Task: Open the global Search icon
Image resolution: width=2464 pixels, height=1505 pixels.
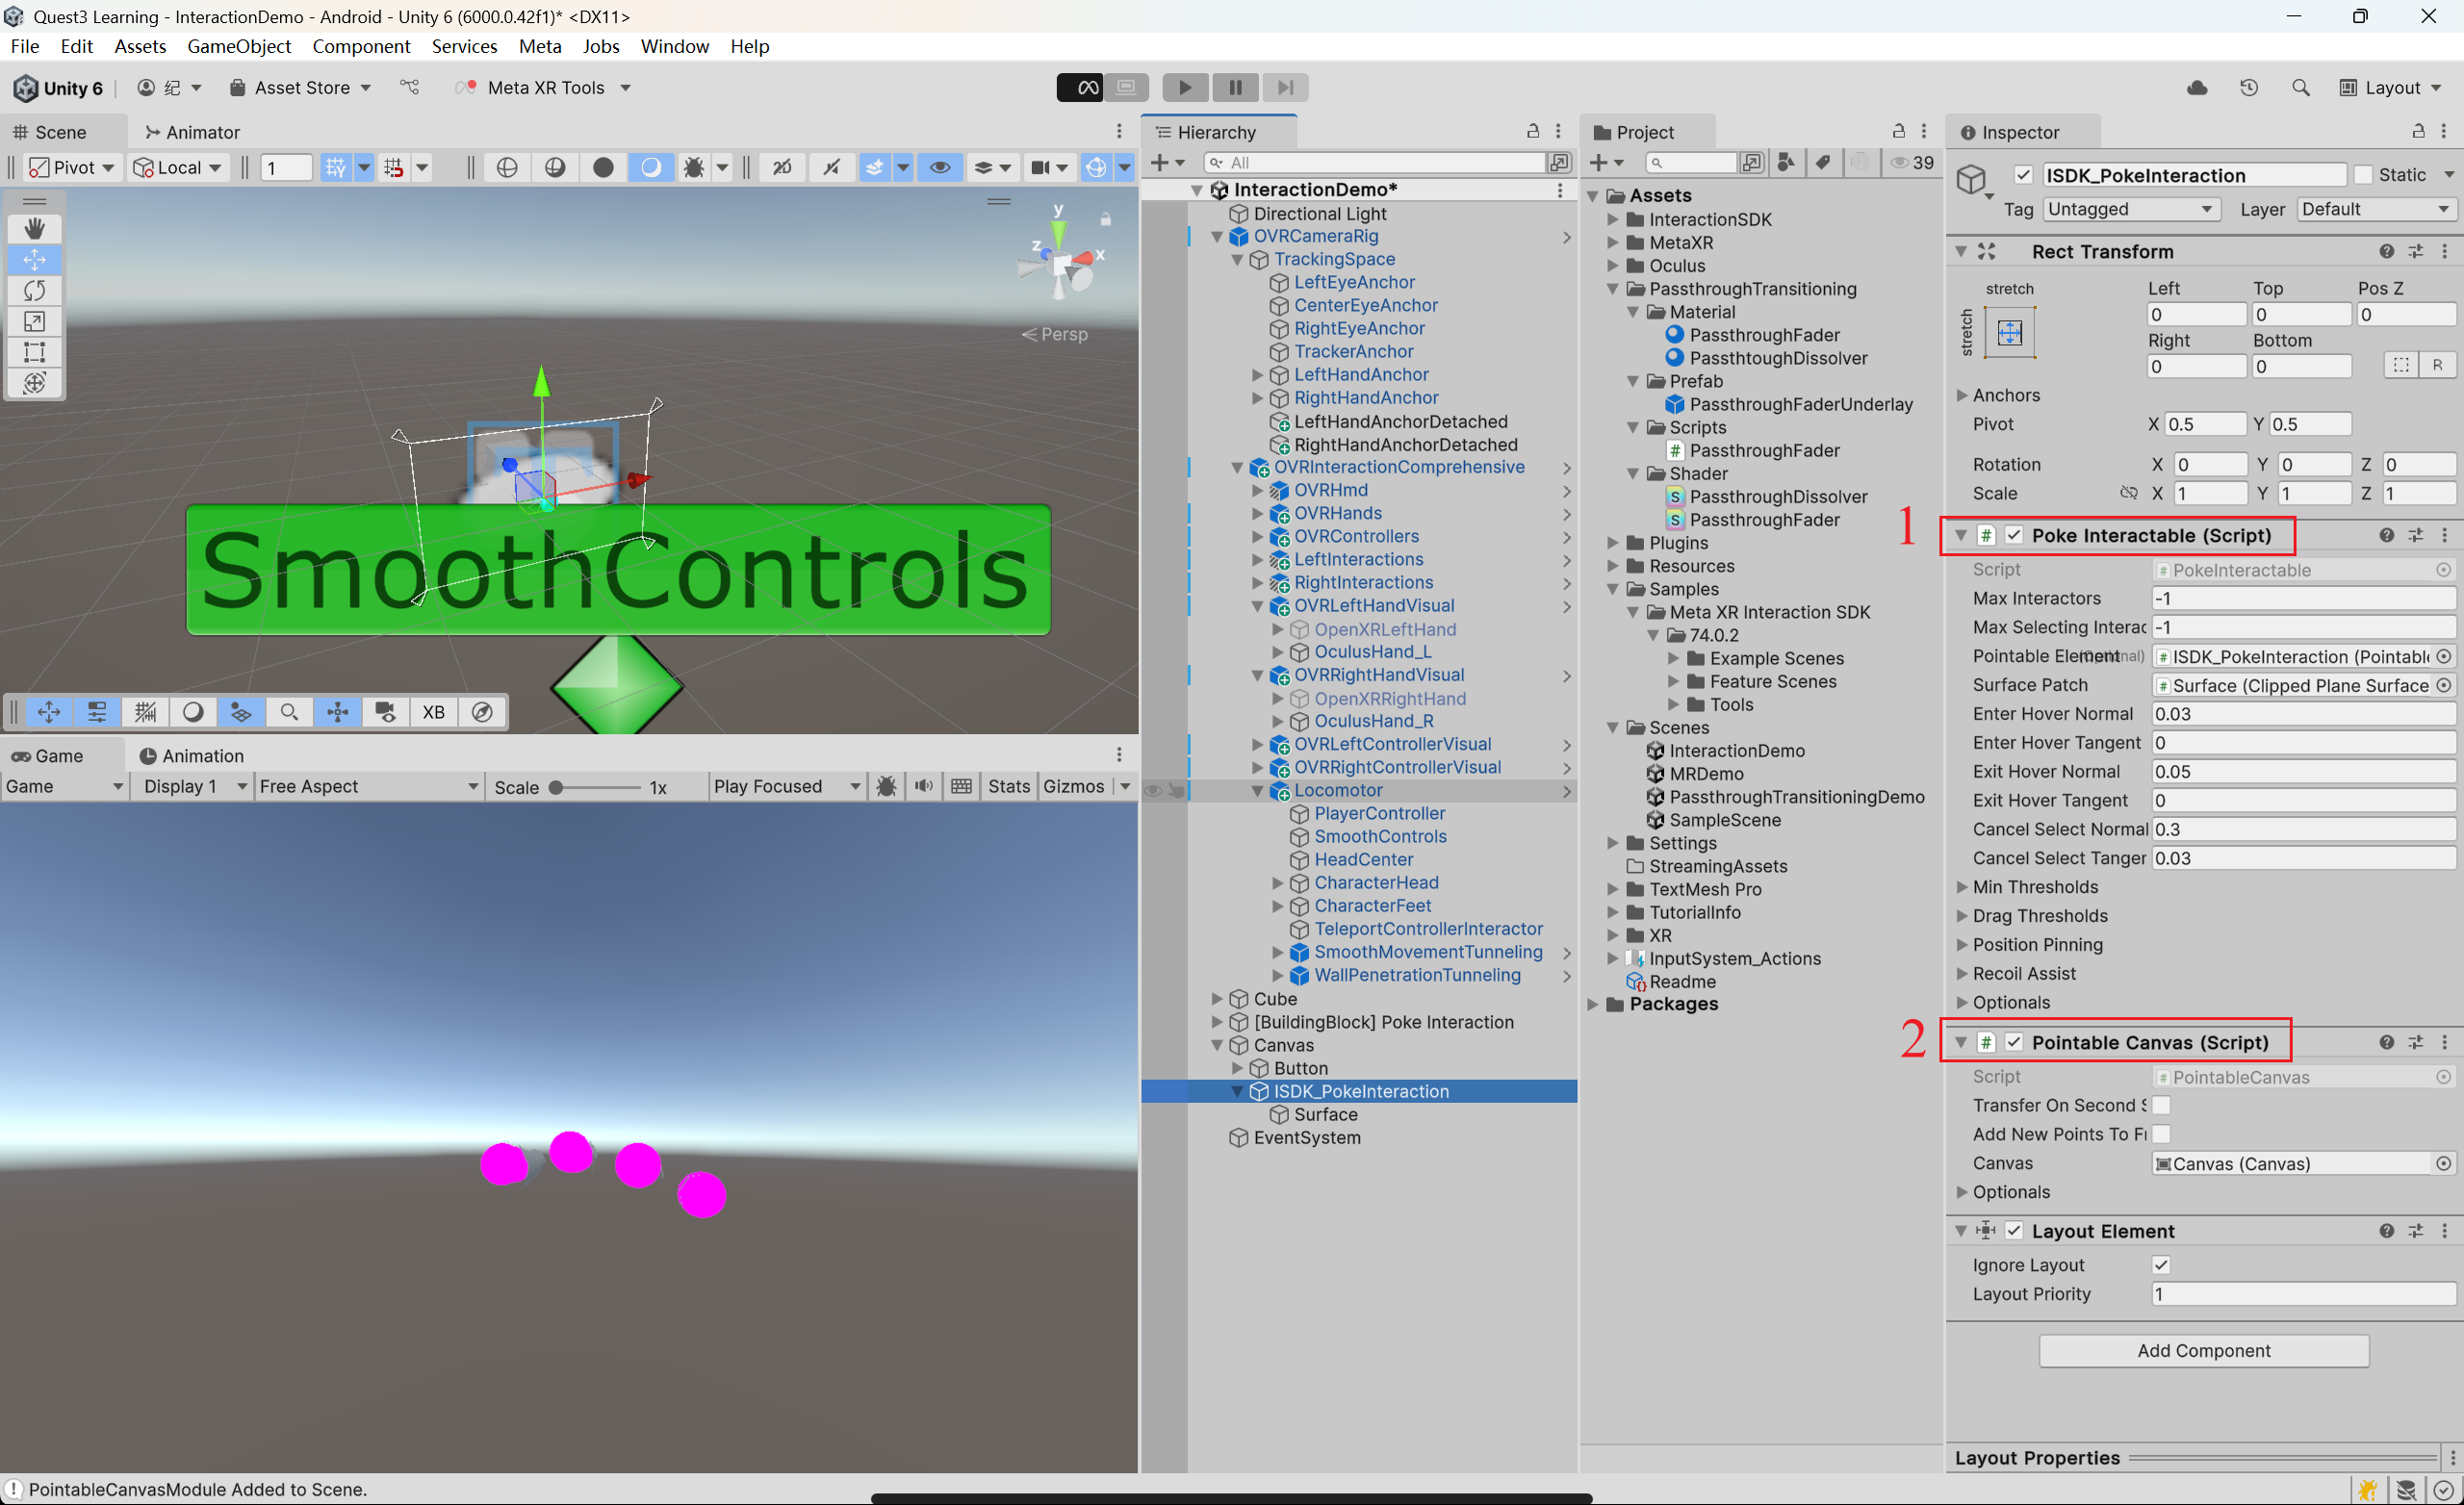Action: [x=2300, y=88]
